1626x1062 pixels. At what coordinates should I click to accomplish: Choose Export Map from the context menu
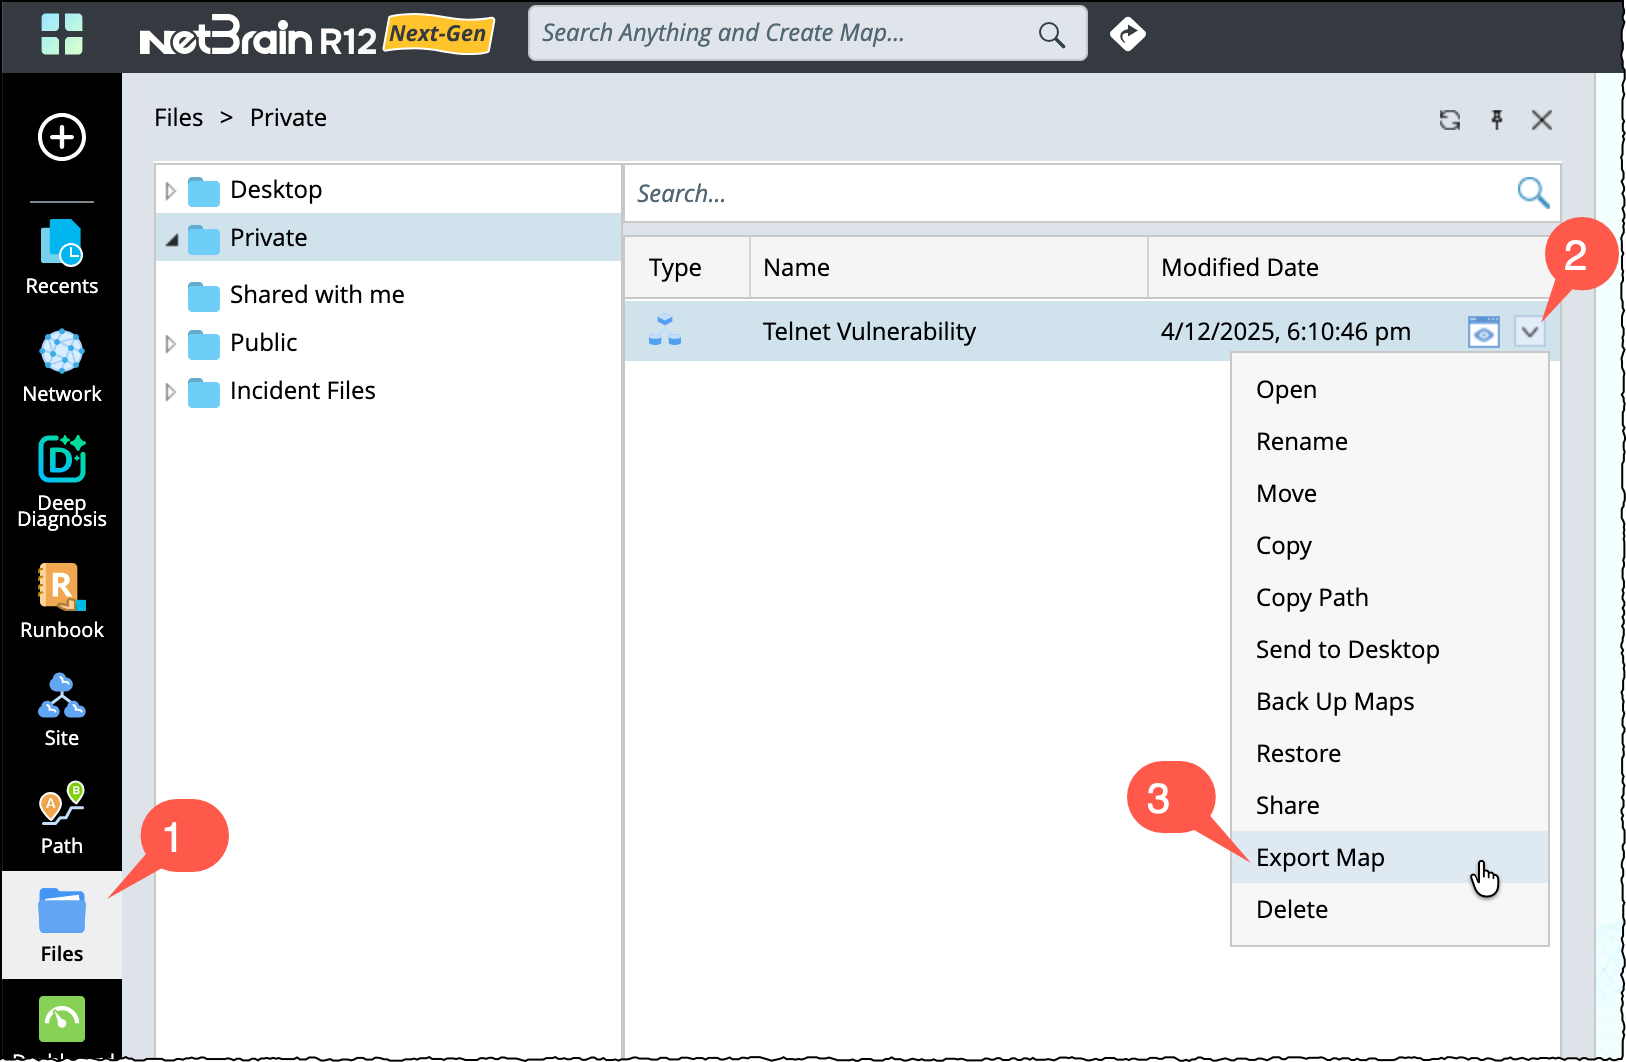[1389, 857]
